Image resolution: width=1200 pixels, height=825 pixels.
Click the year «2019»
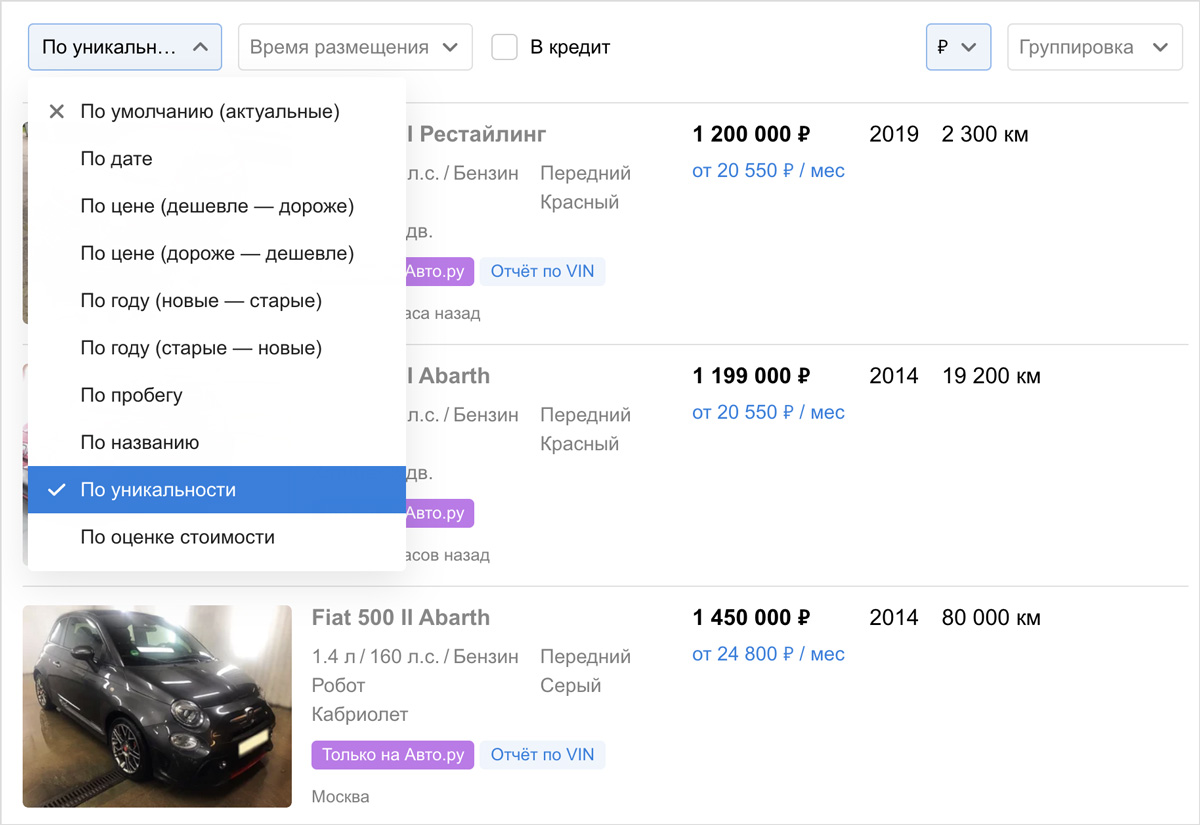894,134
